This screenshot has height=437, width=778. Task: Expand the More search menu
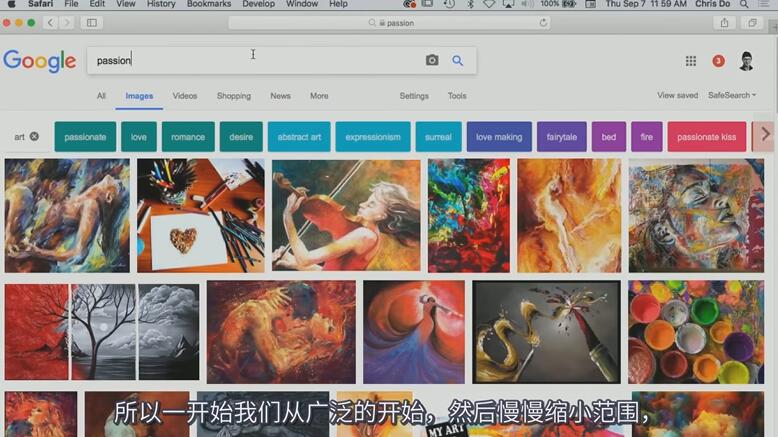[319, 96]
